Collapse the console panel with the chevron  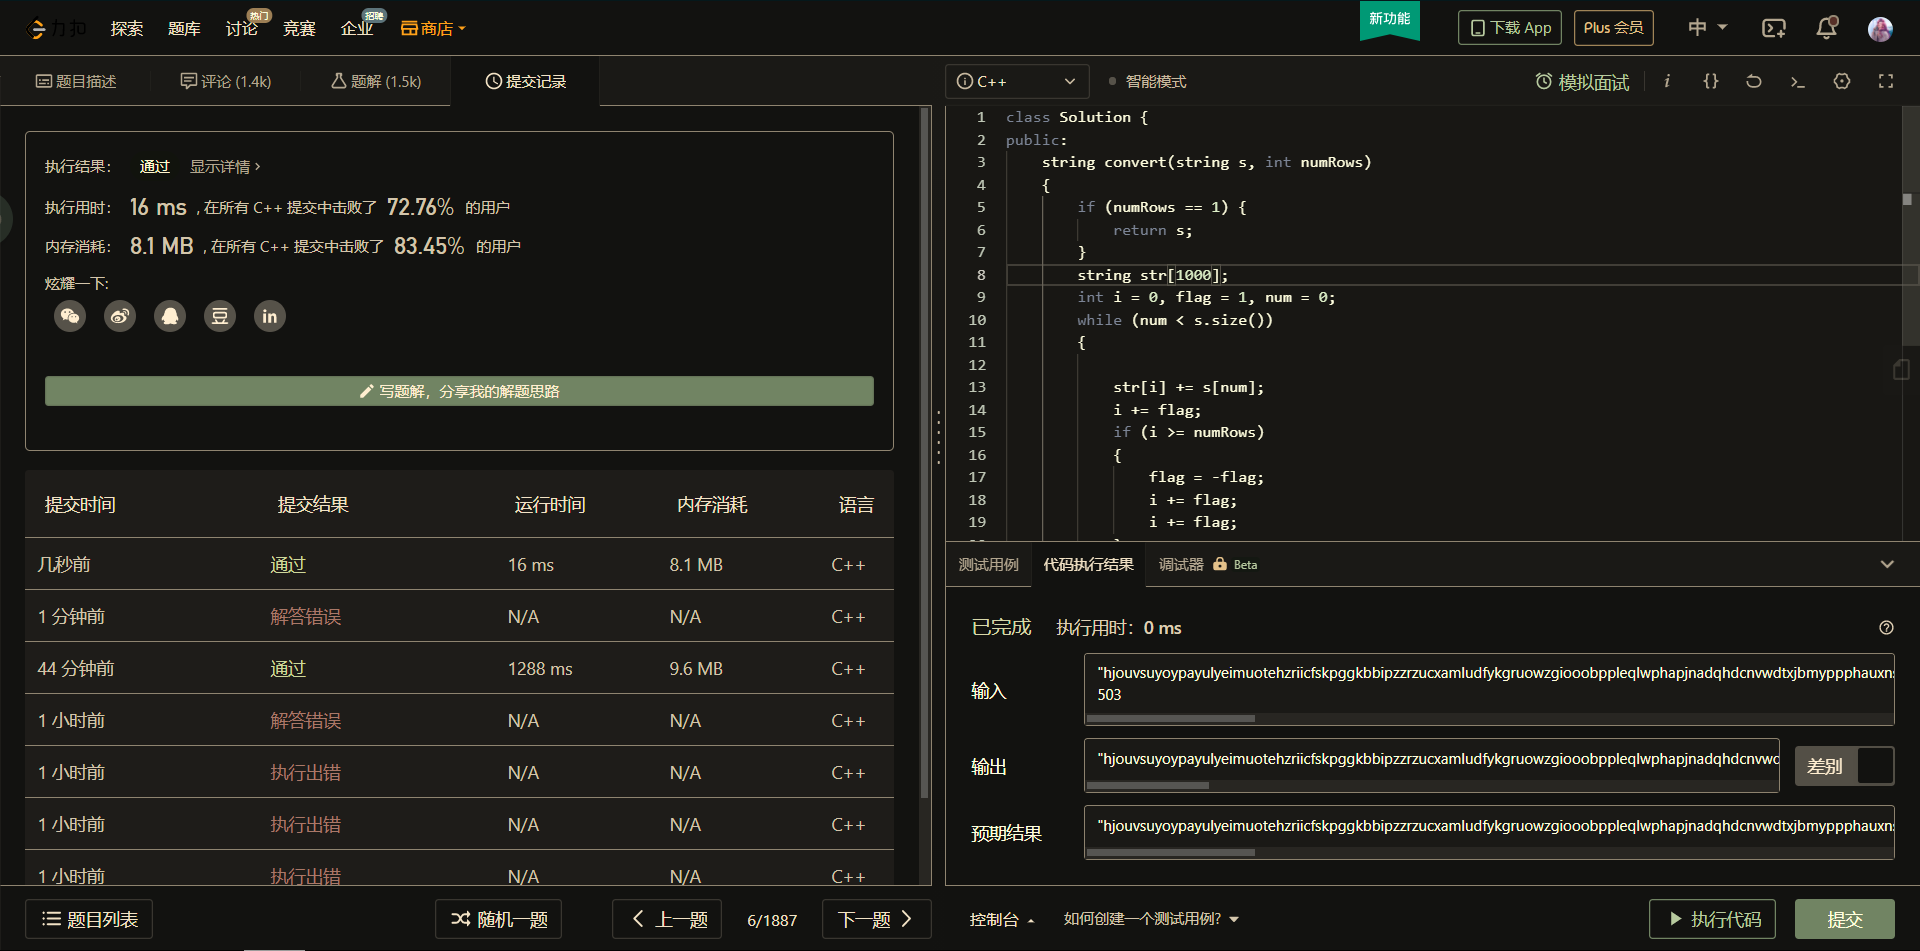point(1887,564)
